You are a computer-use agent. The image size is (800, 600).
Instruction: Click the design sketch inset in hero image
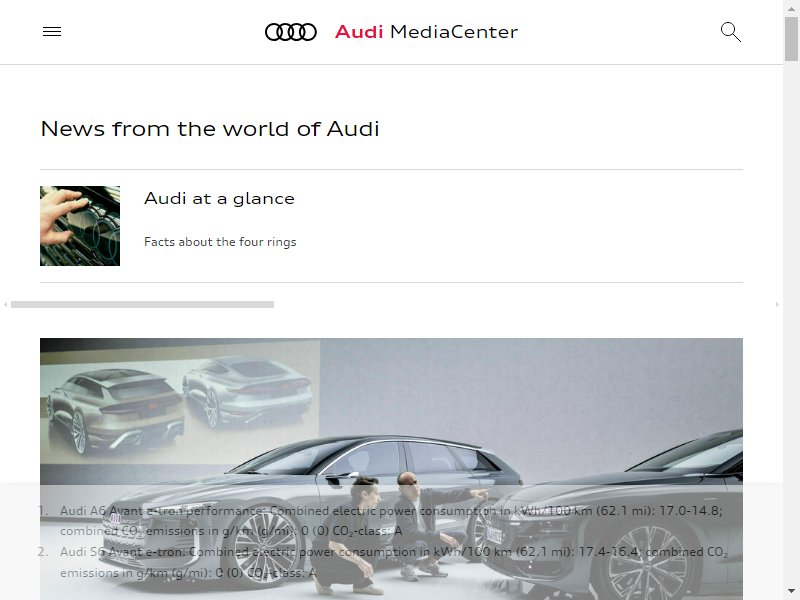click(x=180, y=403)
